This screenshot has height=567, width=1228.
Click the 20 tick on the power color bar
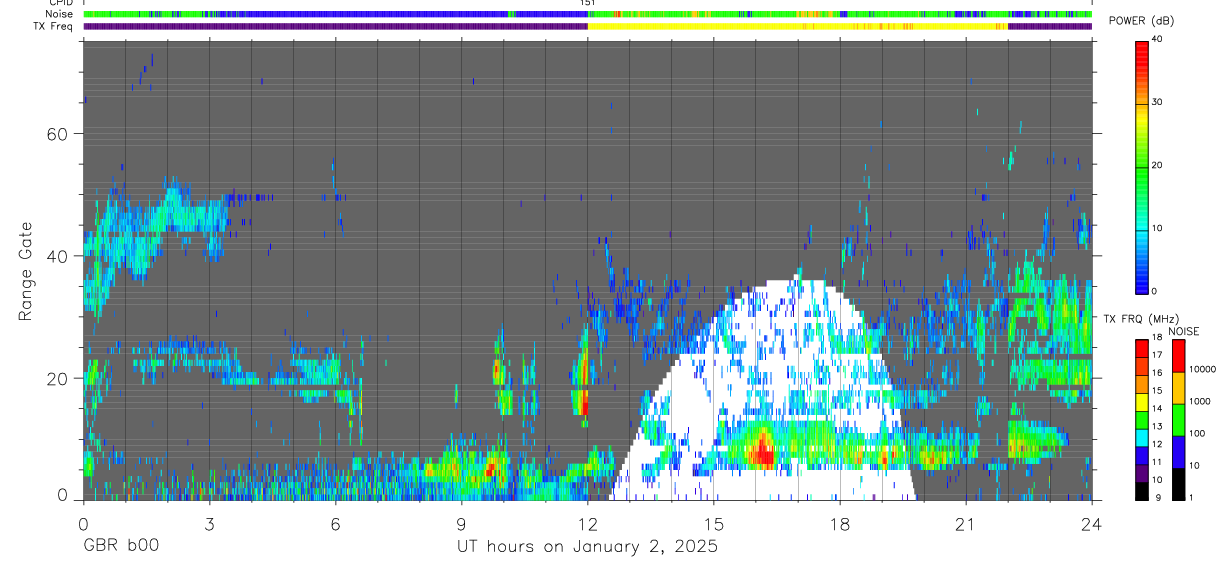tap(1158, 165)
